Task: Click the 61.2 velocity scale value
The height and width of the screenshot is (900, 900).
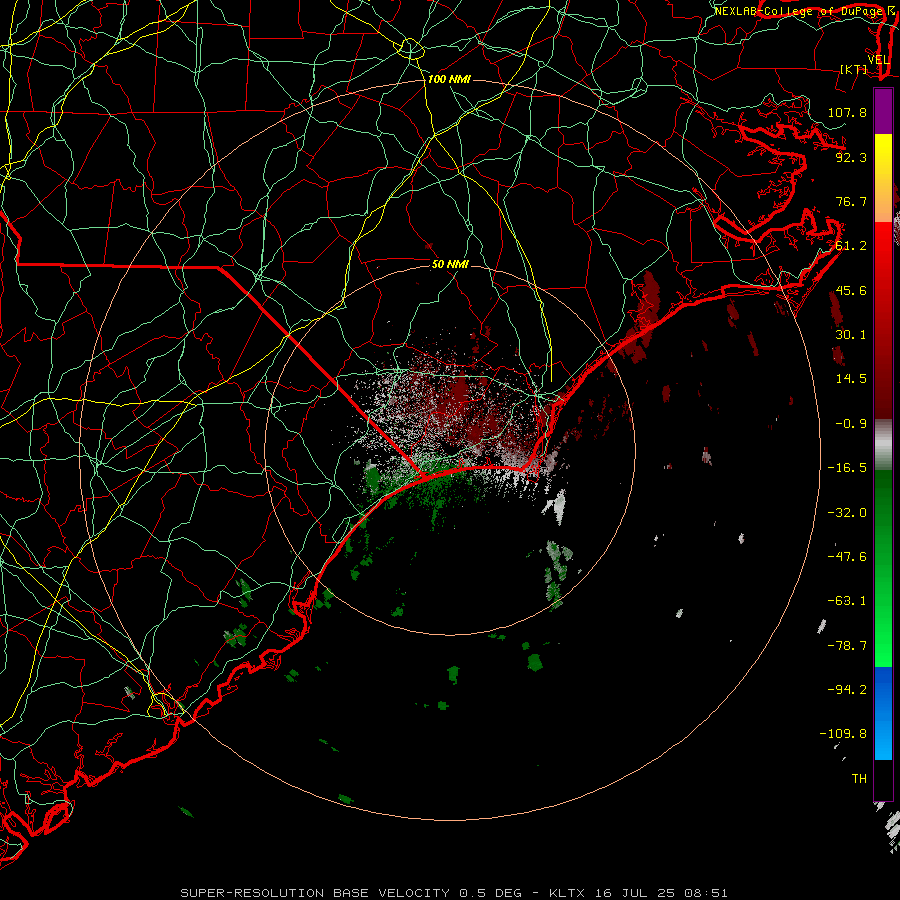Action: click(x=851, y=246)
